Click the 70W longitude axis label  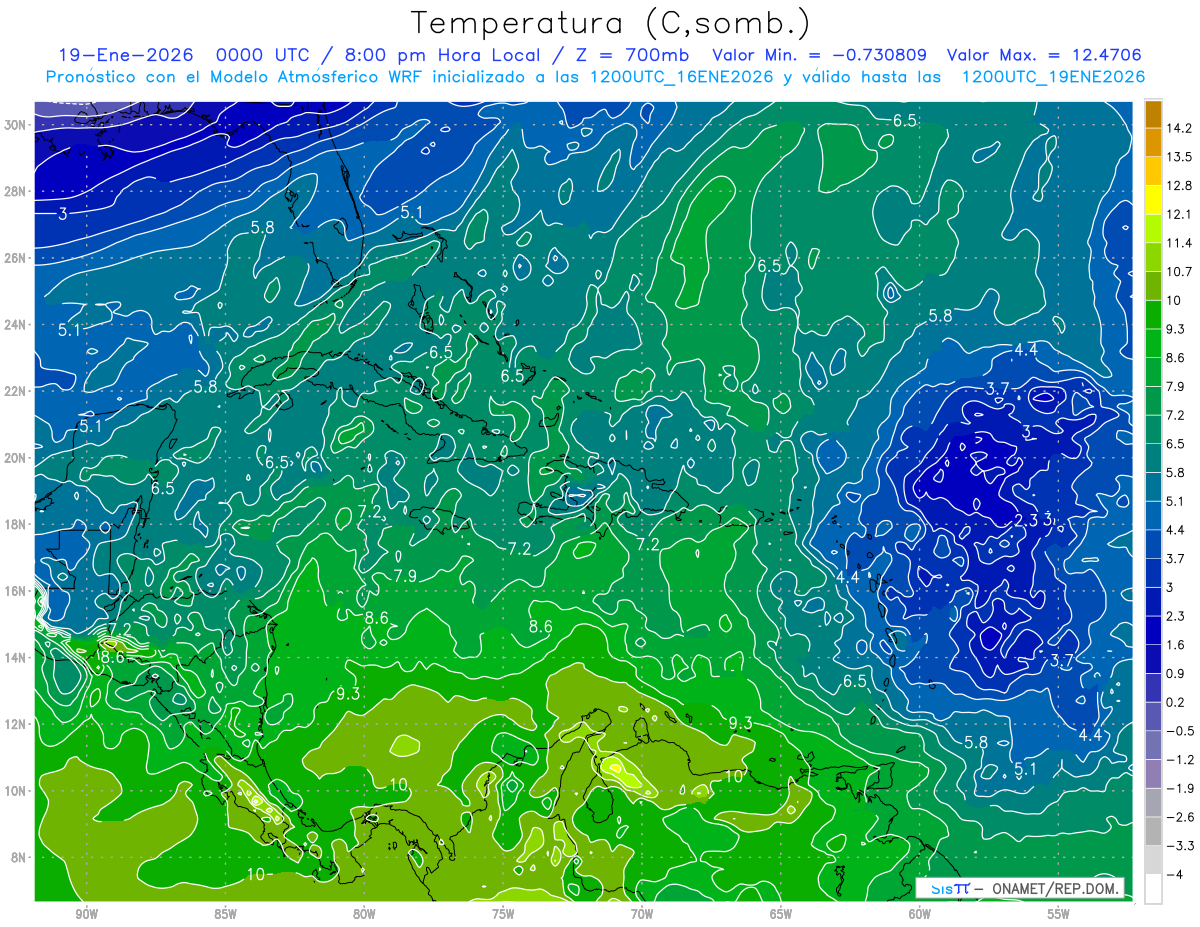(642, 913)
